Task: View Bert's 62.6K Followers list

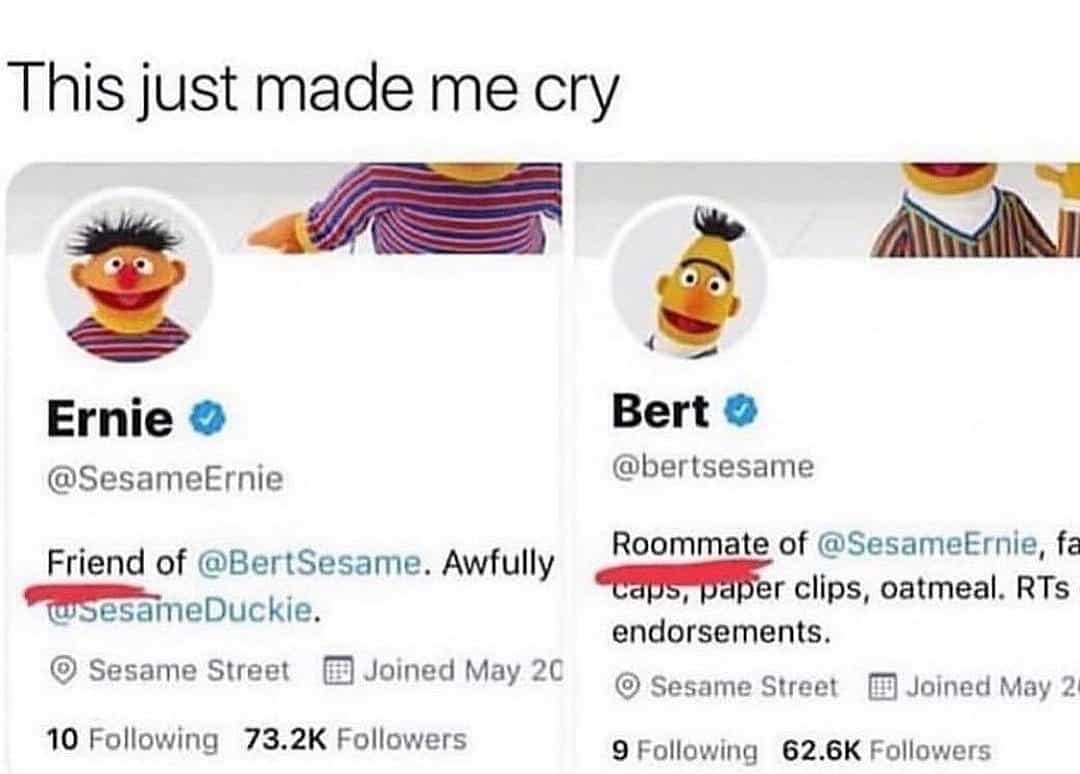Action: 886,750
